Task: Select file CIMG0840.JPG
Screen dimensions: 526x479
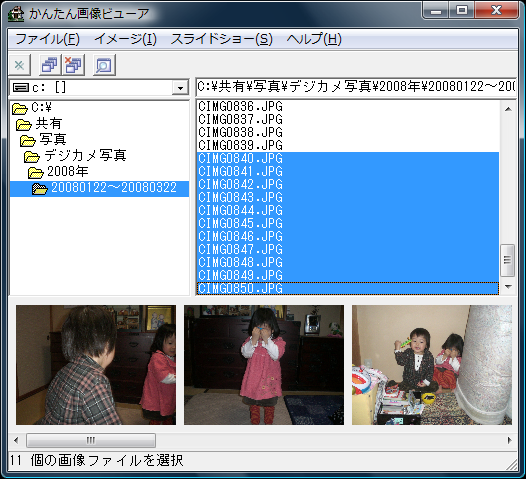Action: pos(348,159)
